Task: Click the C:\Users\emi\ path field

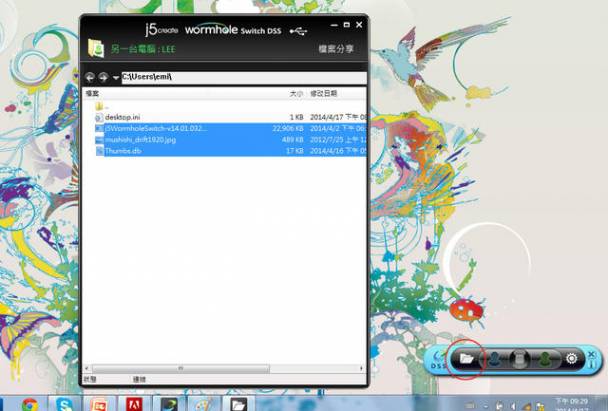Action: click(x=244, y=77)
